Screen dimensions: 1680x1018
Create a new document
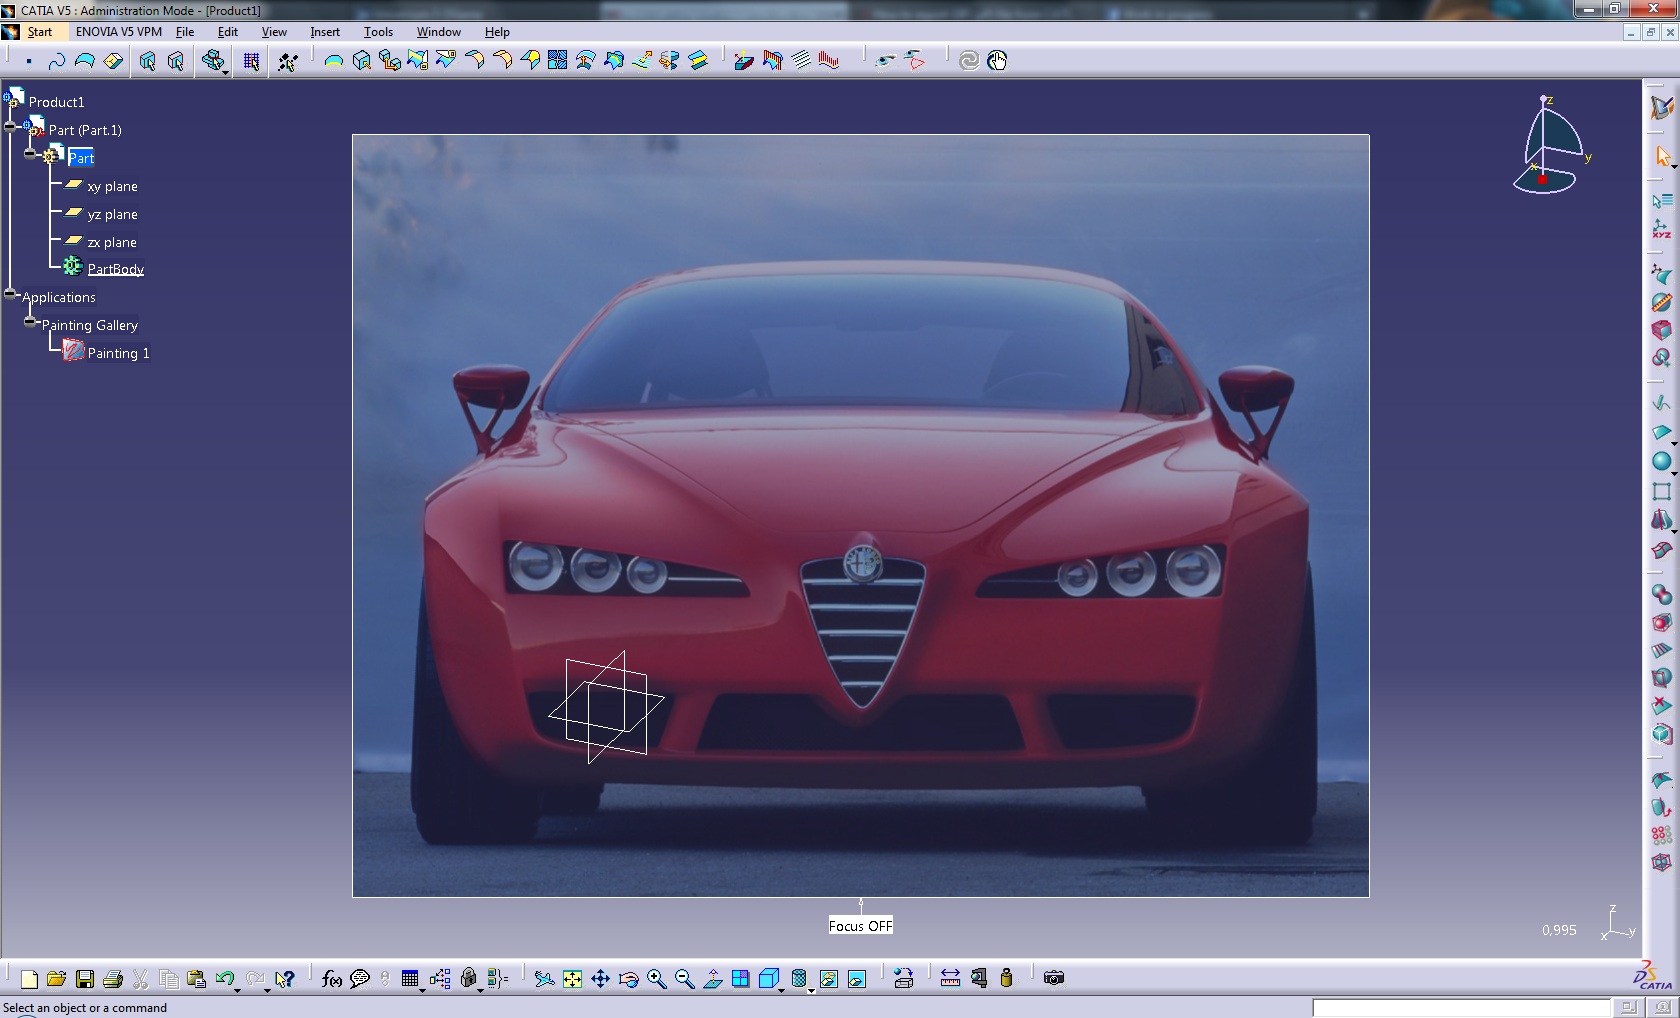point(29,979)
